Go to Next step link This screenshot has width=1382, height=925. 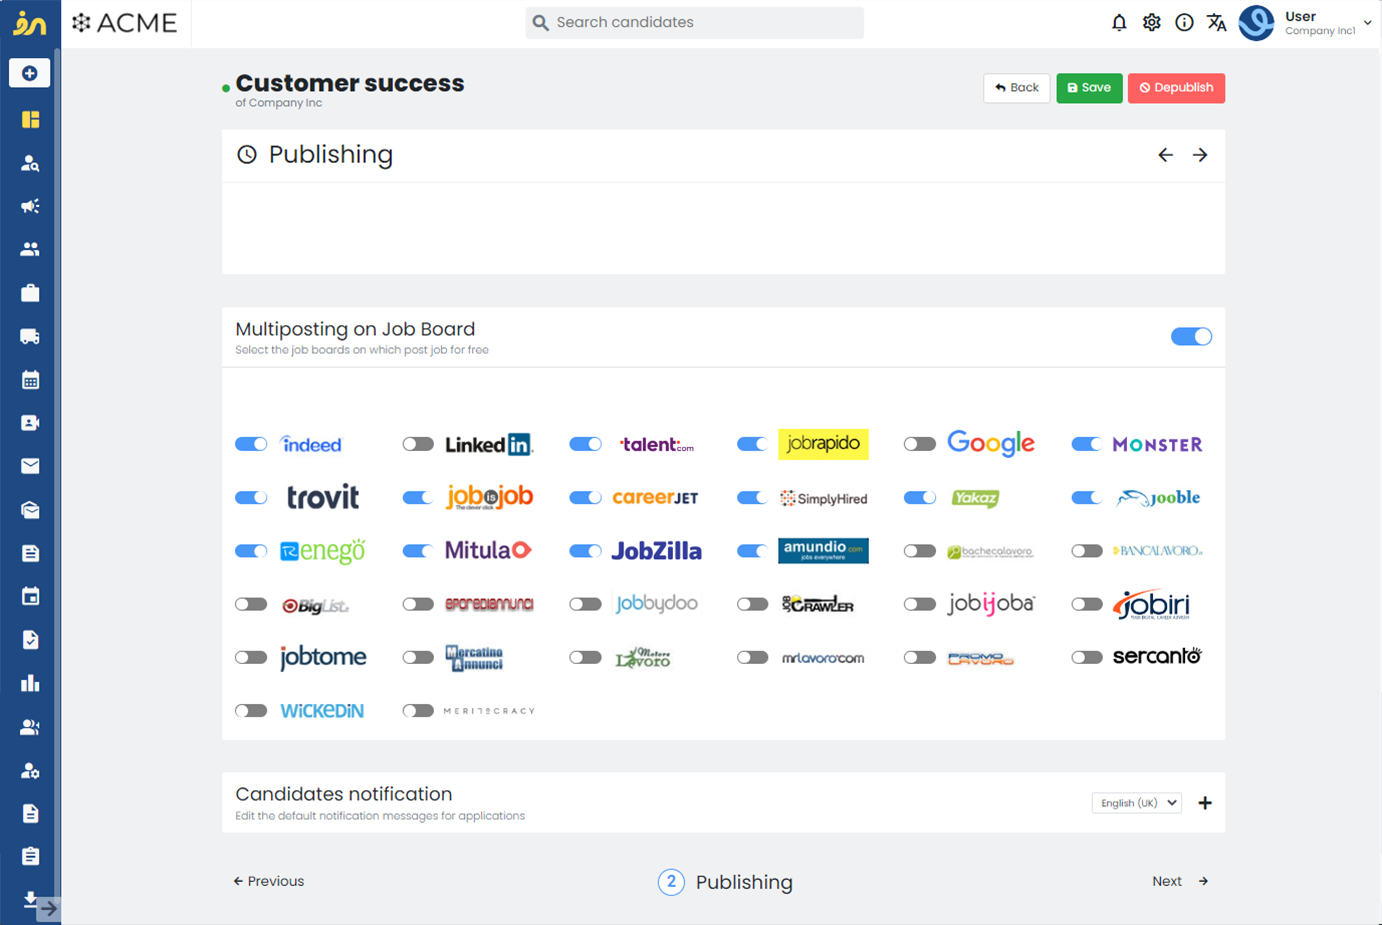(x=1180, y=881)
